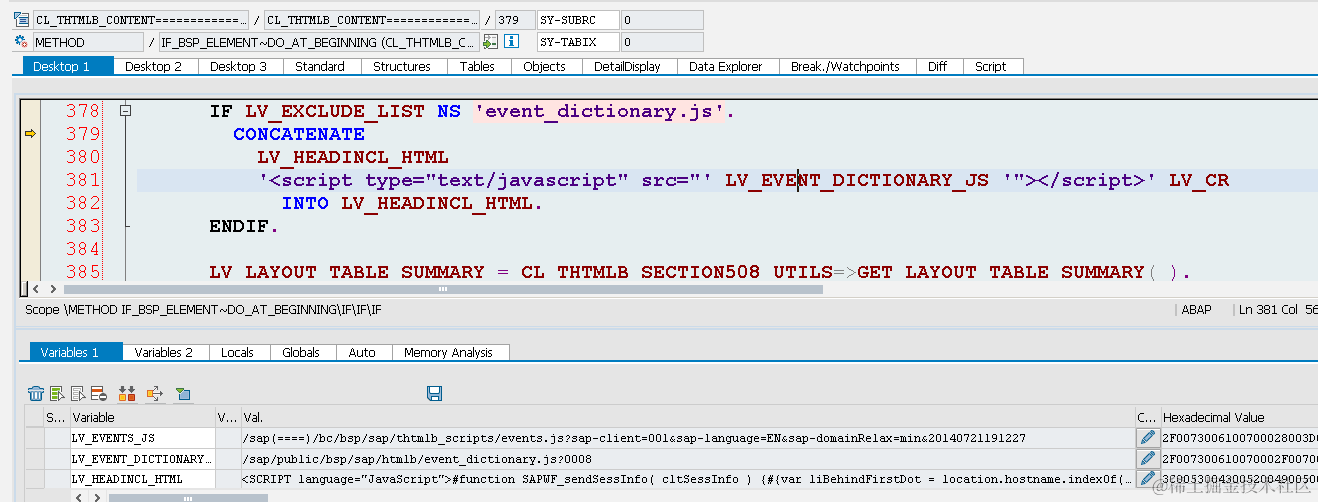Viewport: 1318px width, 502px height.
Task: Edit LV_EVENT_DICTIONARY value with pencil icon
Action: click(x=1147, y=459)
